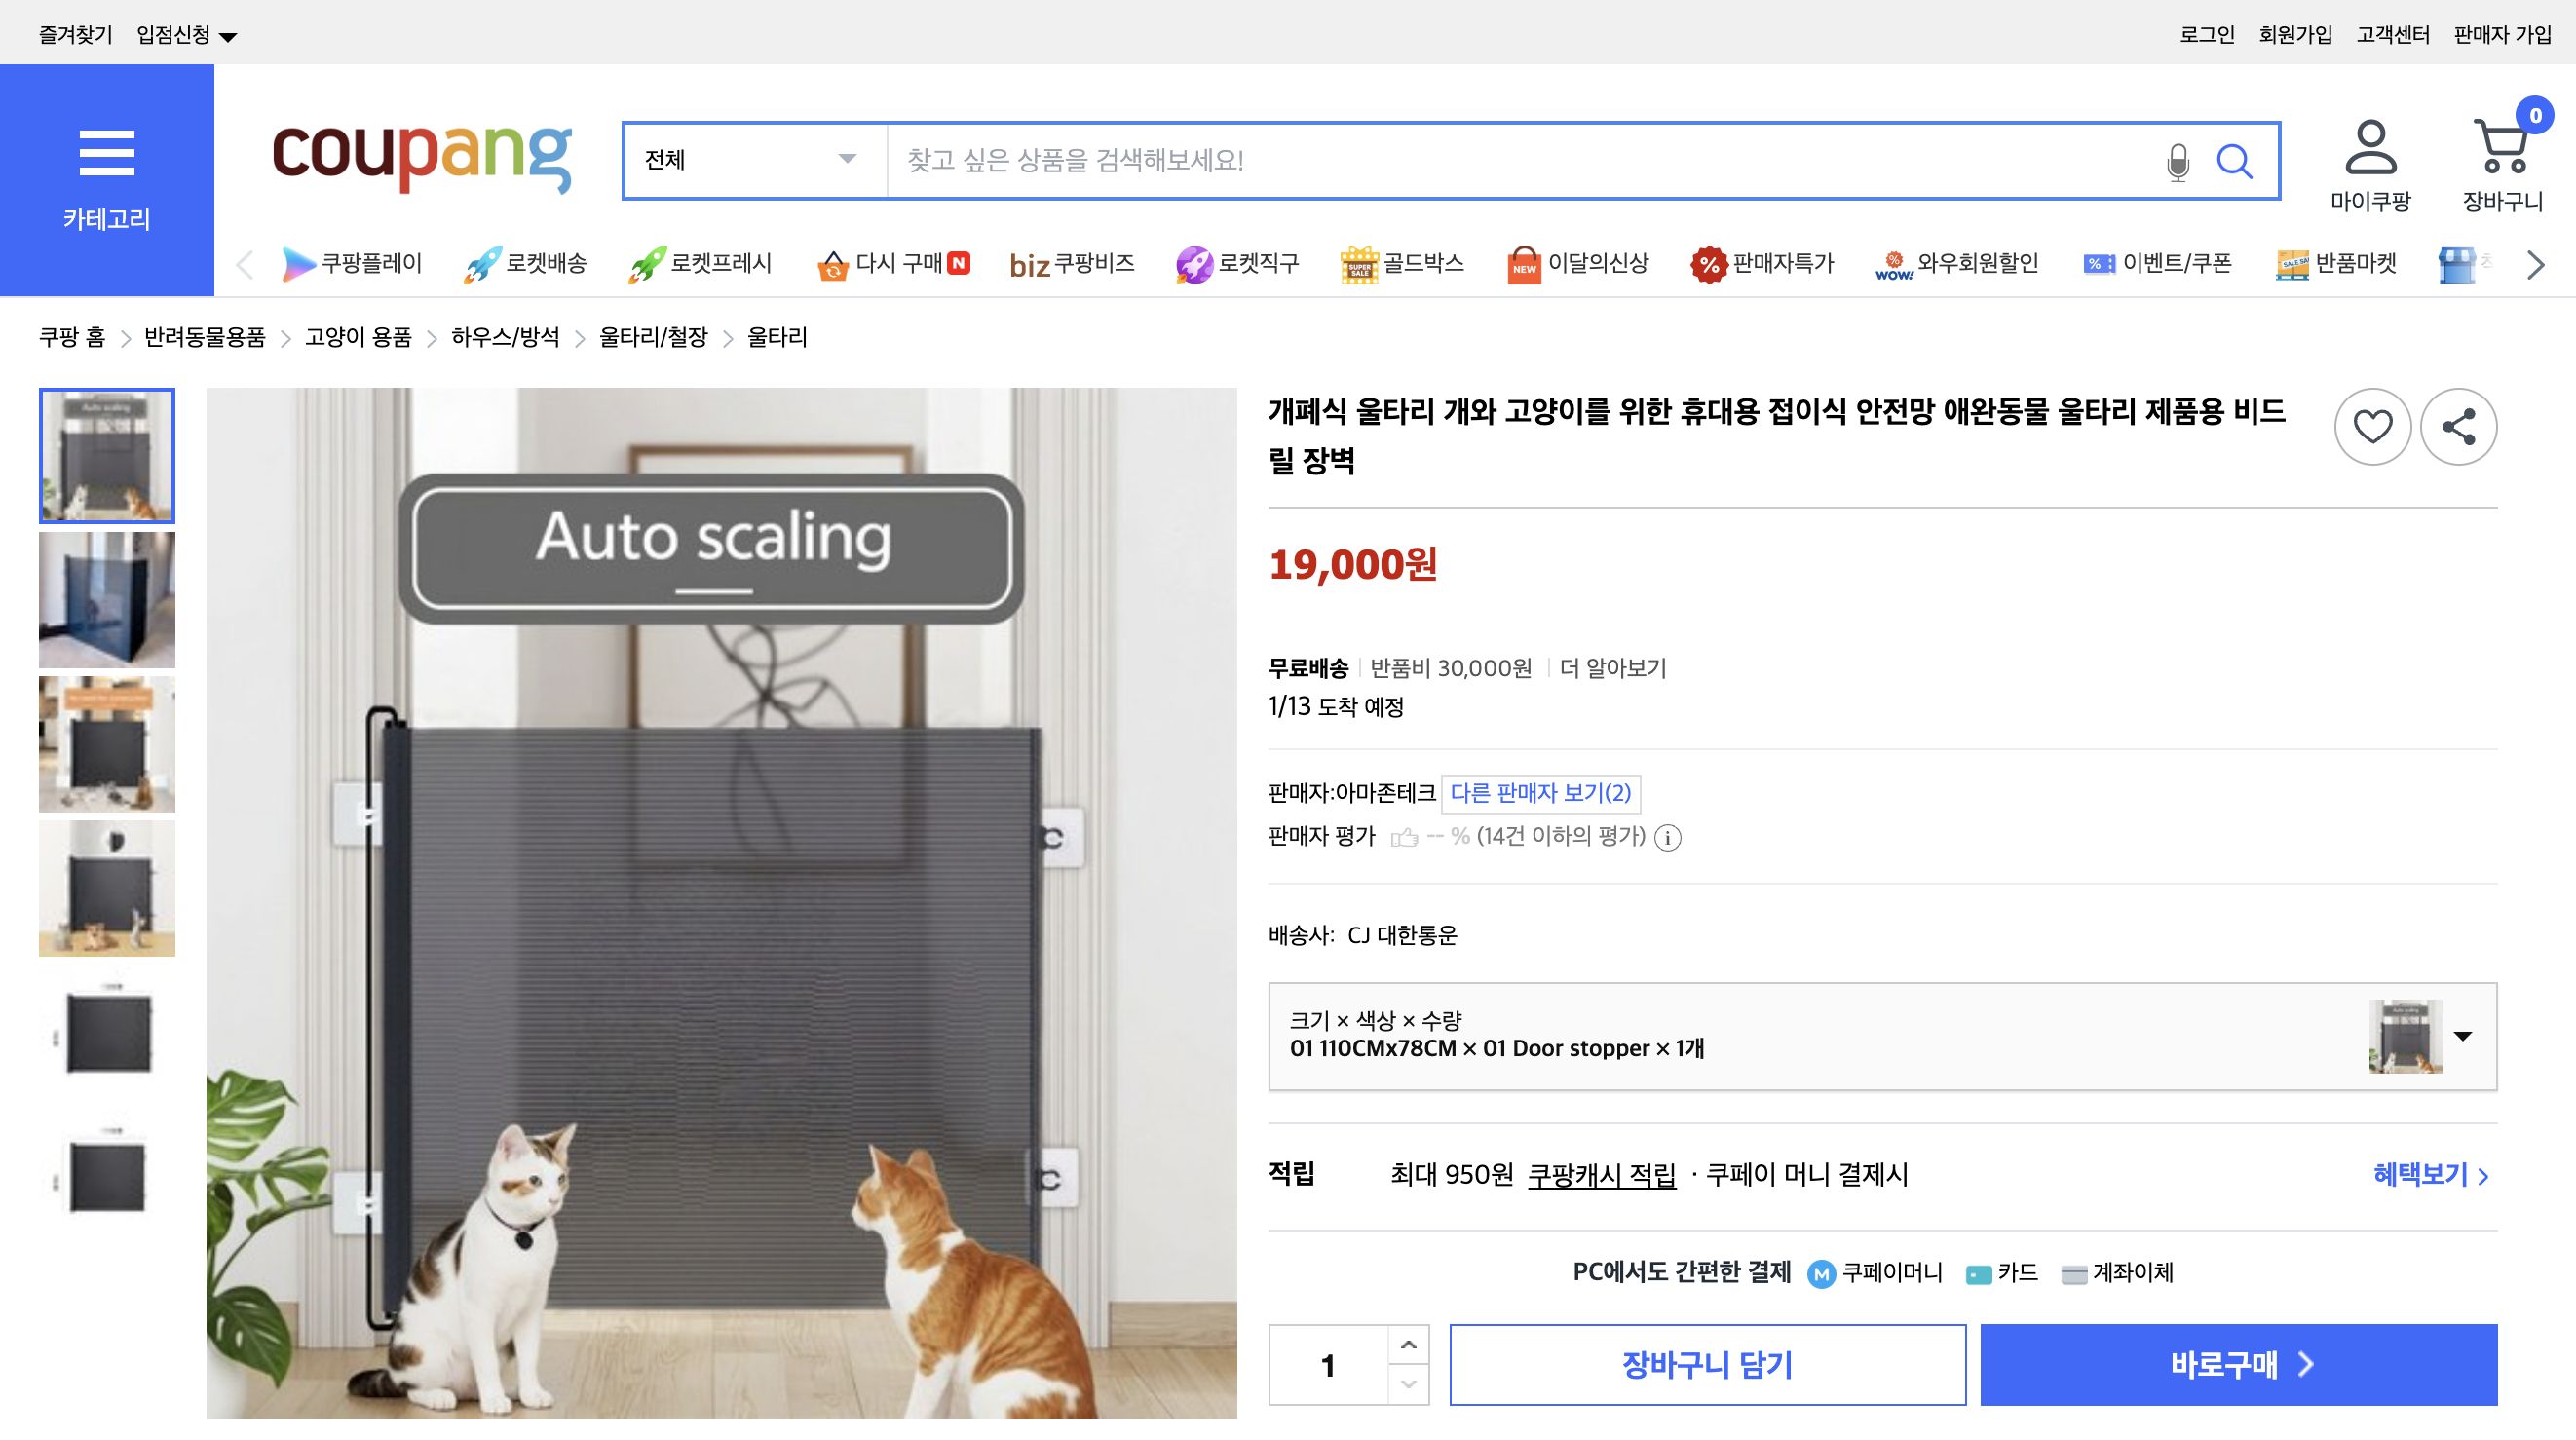Open the 장바구니 shopping cart

point(2502,150)
